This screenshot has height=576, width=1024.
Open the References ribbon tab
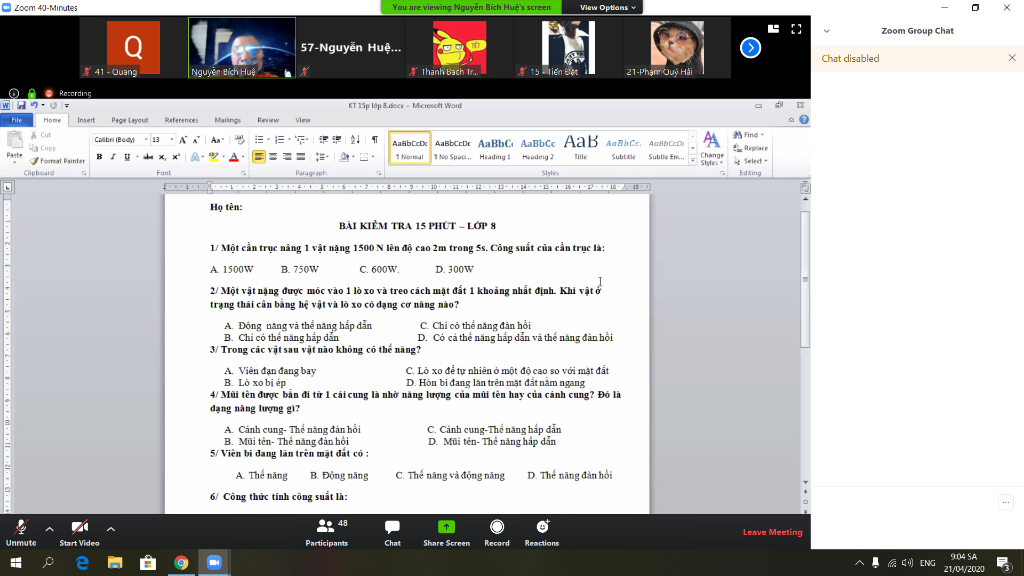point(181,120)
